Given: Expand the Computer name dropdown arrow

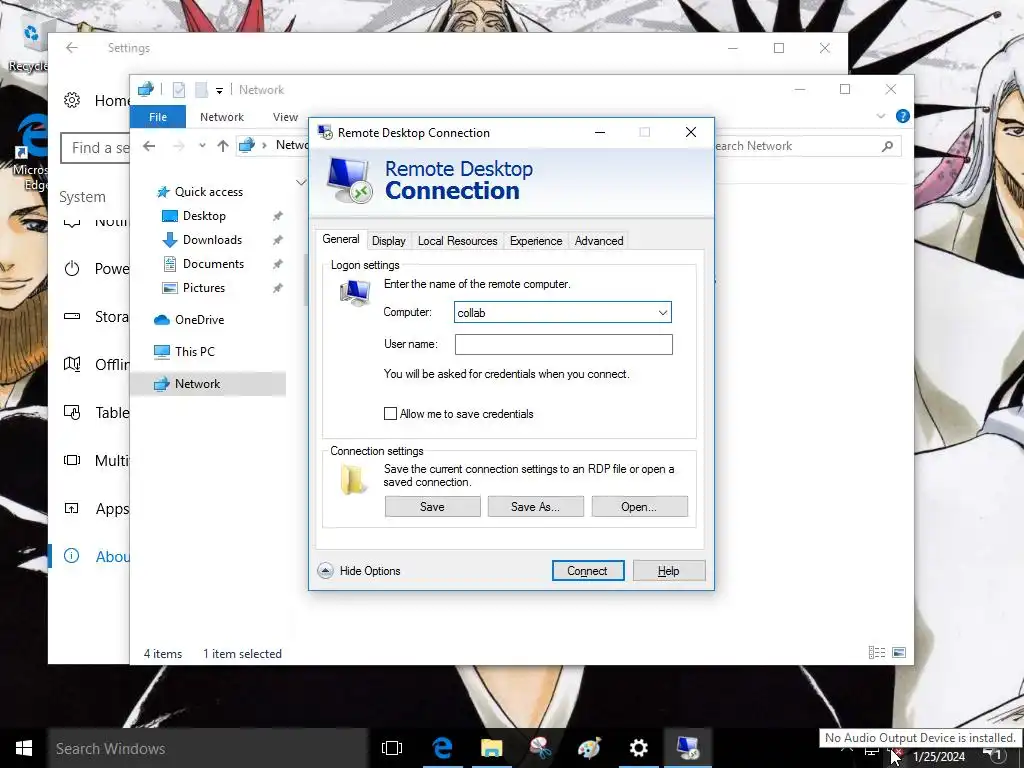Looking at the screenshot, I should [663, 313].
